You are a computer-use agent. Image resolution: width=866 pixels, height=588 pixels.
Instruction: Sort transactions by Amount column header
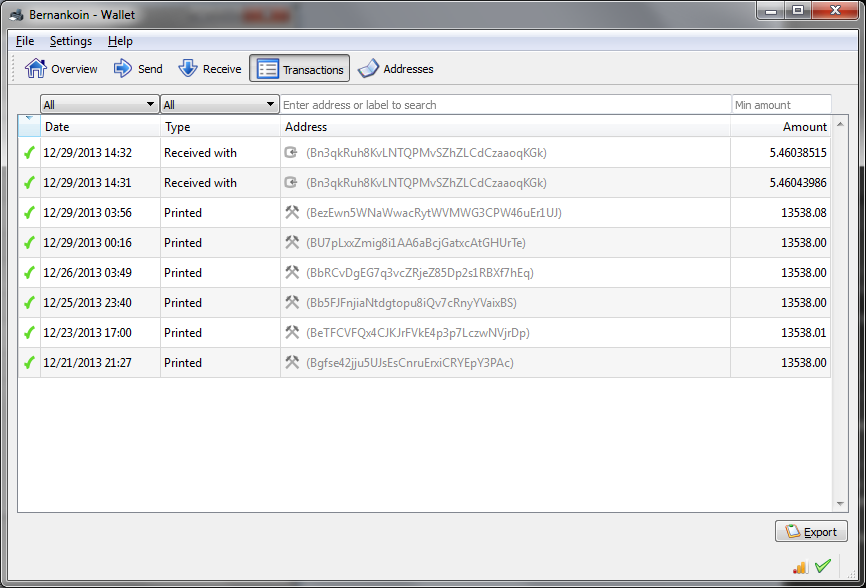coord(780,126)
